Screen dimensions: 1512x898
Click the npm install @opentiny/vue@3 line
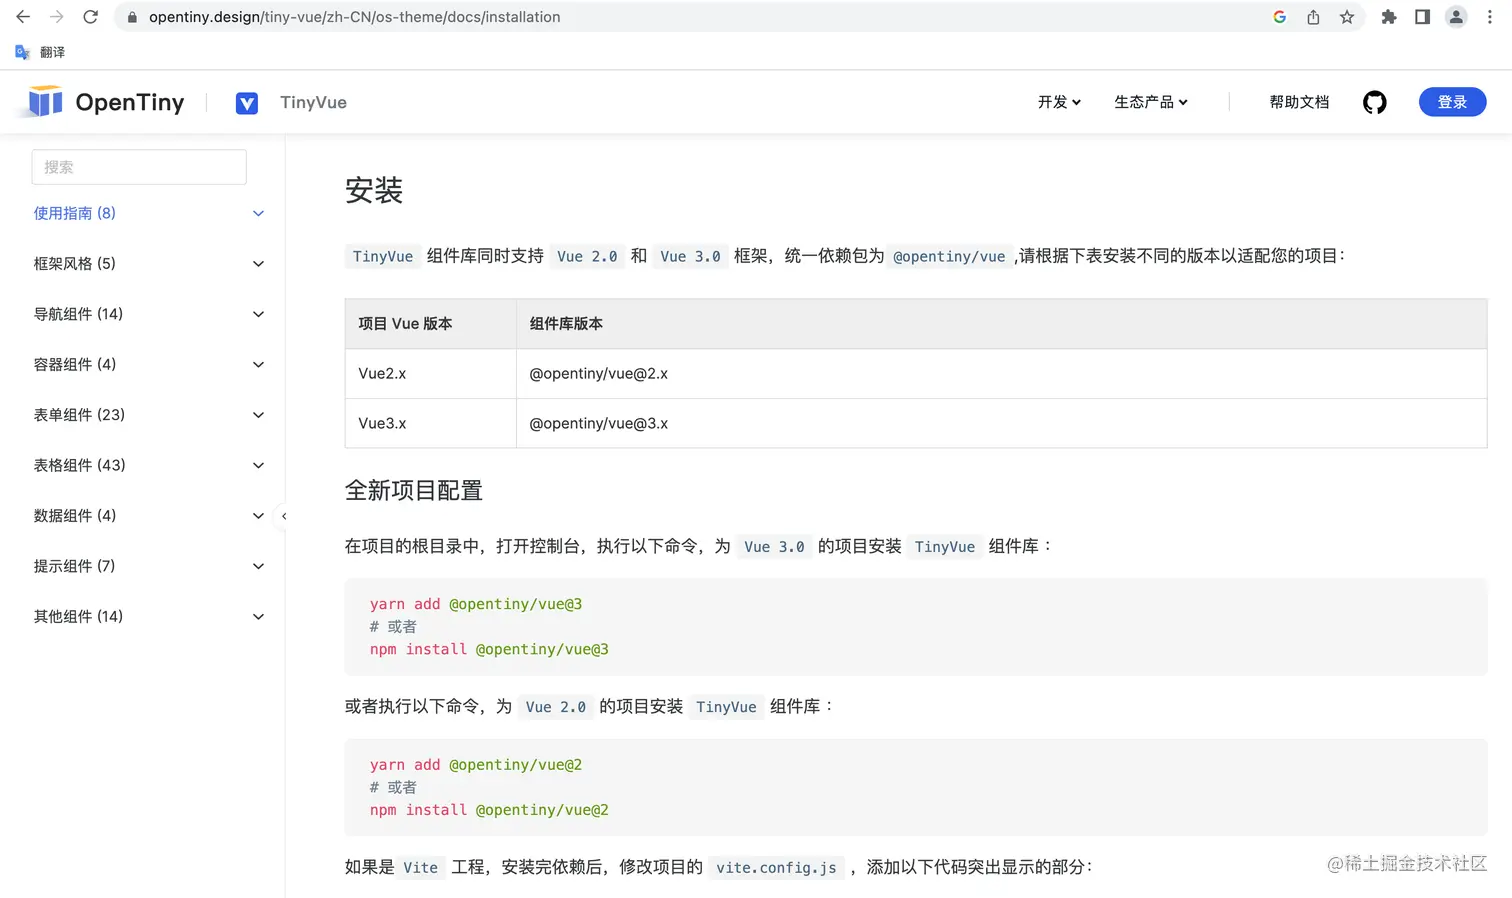(489, 649)
